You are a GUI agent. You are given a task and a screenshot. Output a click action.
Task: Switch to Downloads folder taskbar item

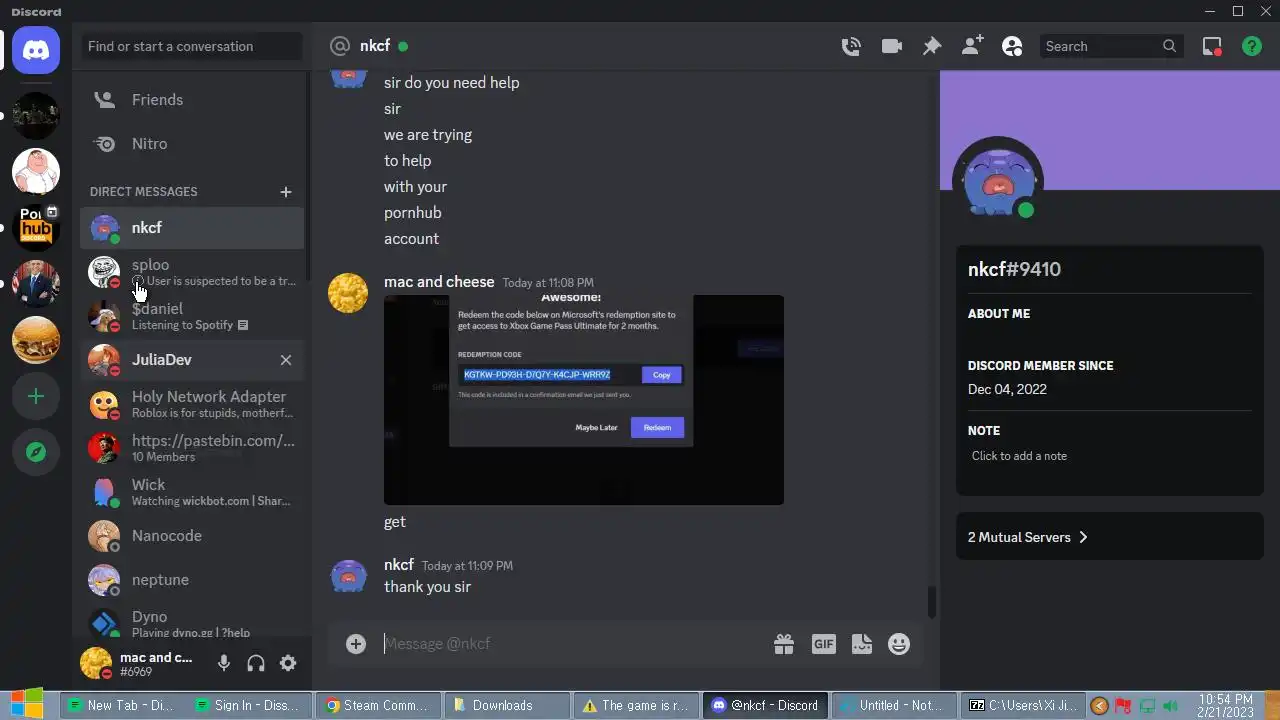[x=506, y=705]
